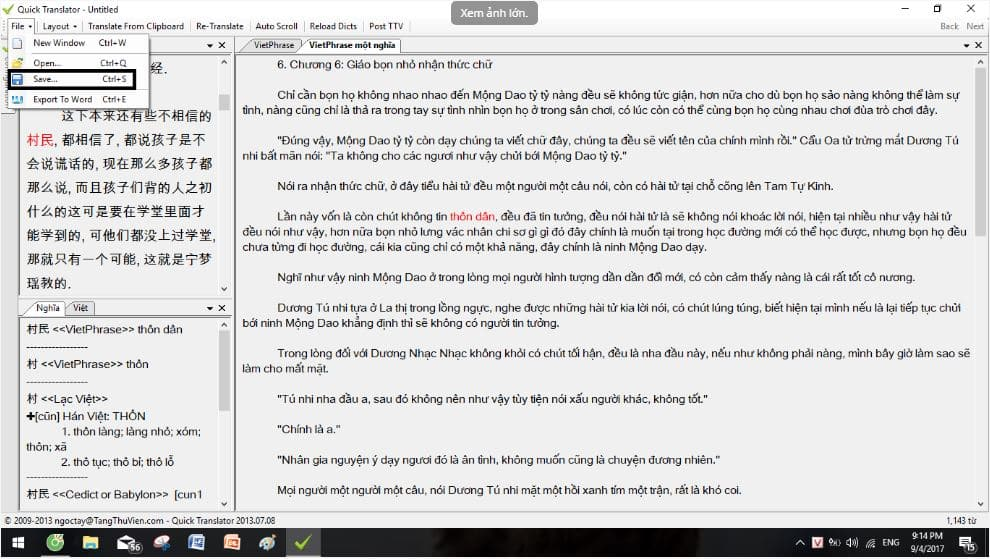The image size is (990, 559).
Task: Close the Nghĩa dictionary panel
Action: (223, 308)
